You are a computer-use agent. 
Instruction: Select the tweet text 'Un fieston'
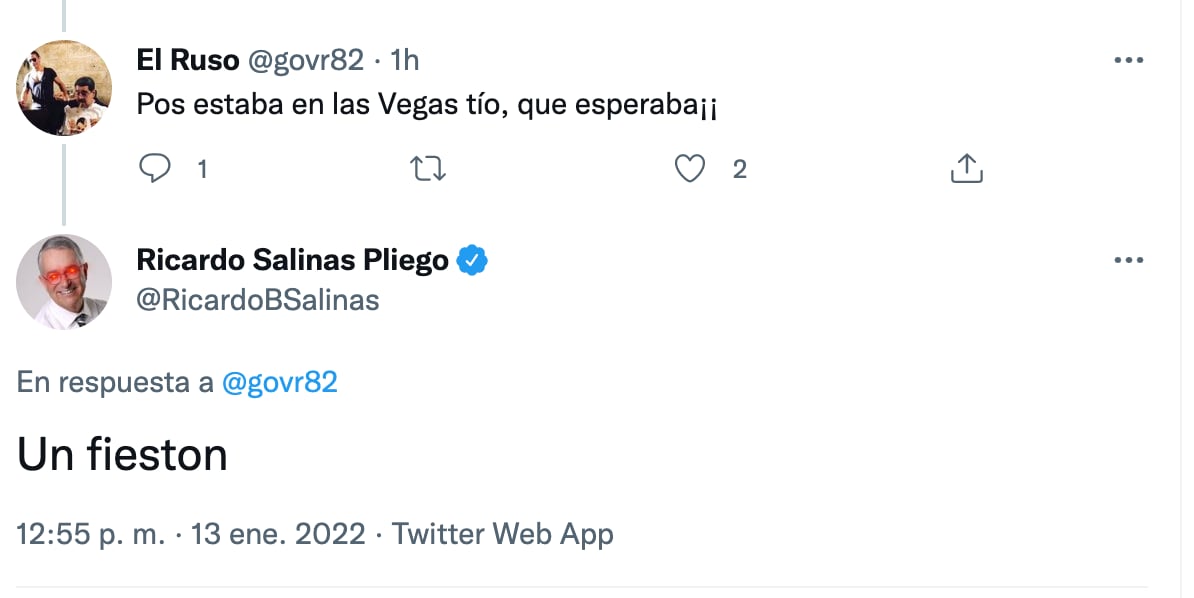(x=120, y=454)
